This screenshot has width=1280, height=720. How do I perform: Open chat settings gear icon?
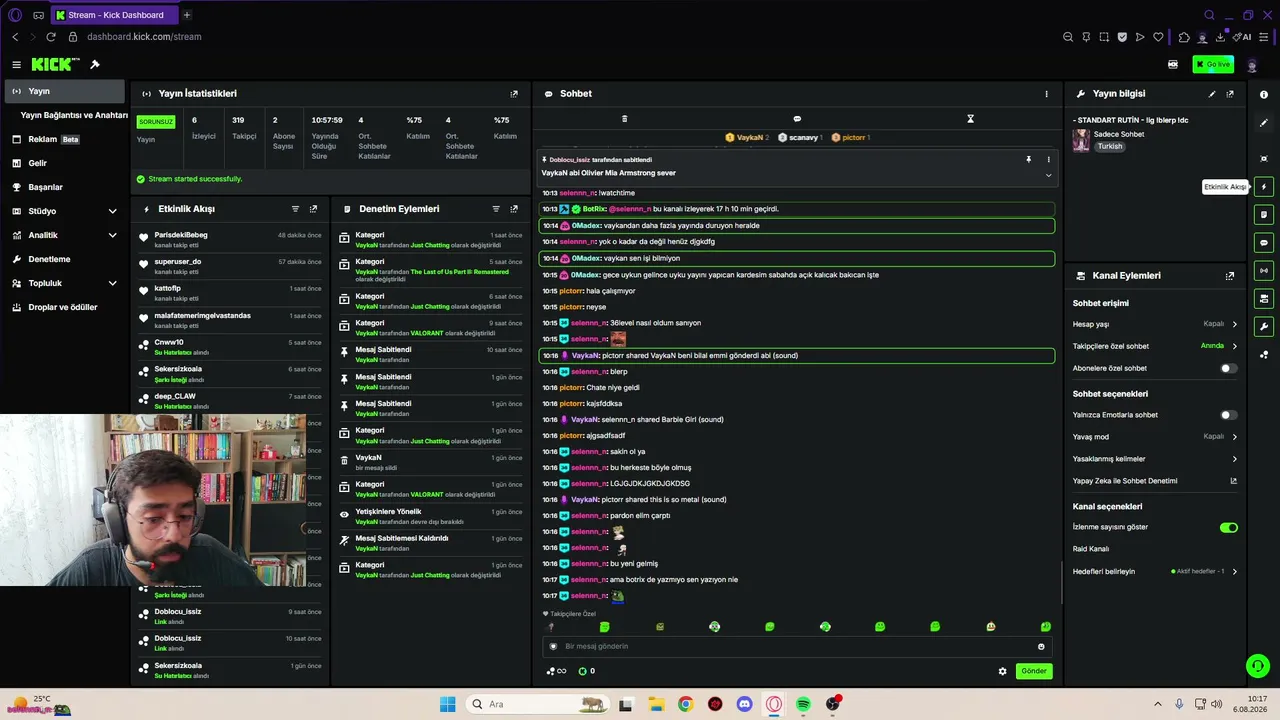[1002, 671]
